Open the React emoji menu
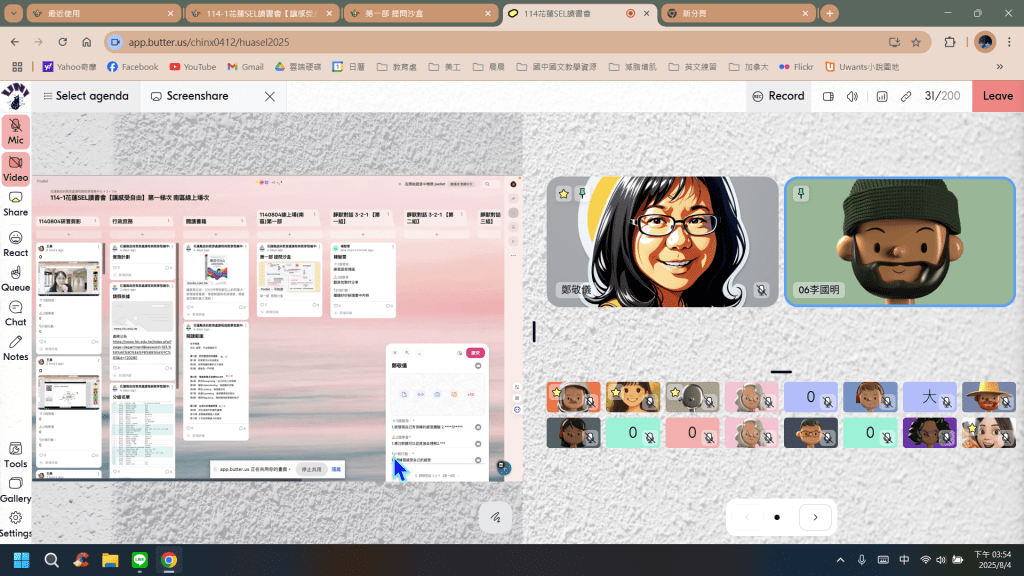 click(16, 243)
